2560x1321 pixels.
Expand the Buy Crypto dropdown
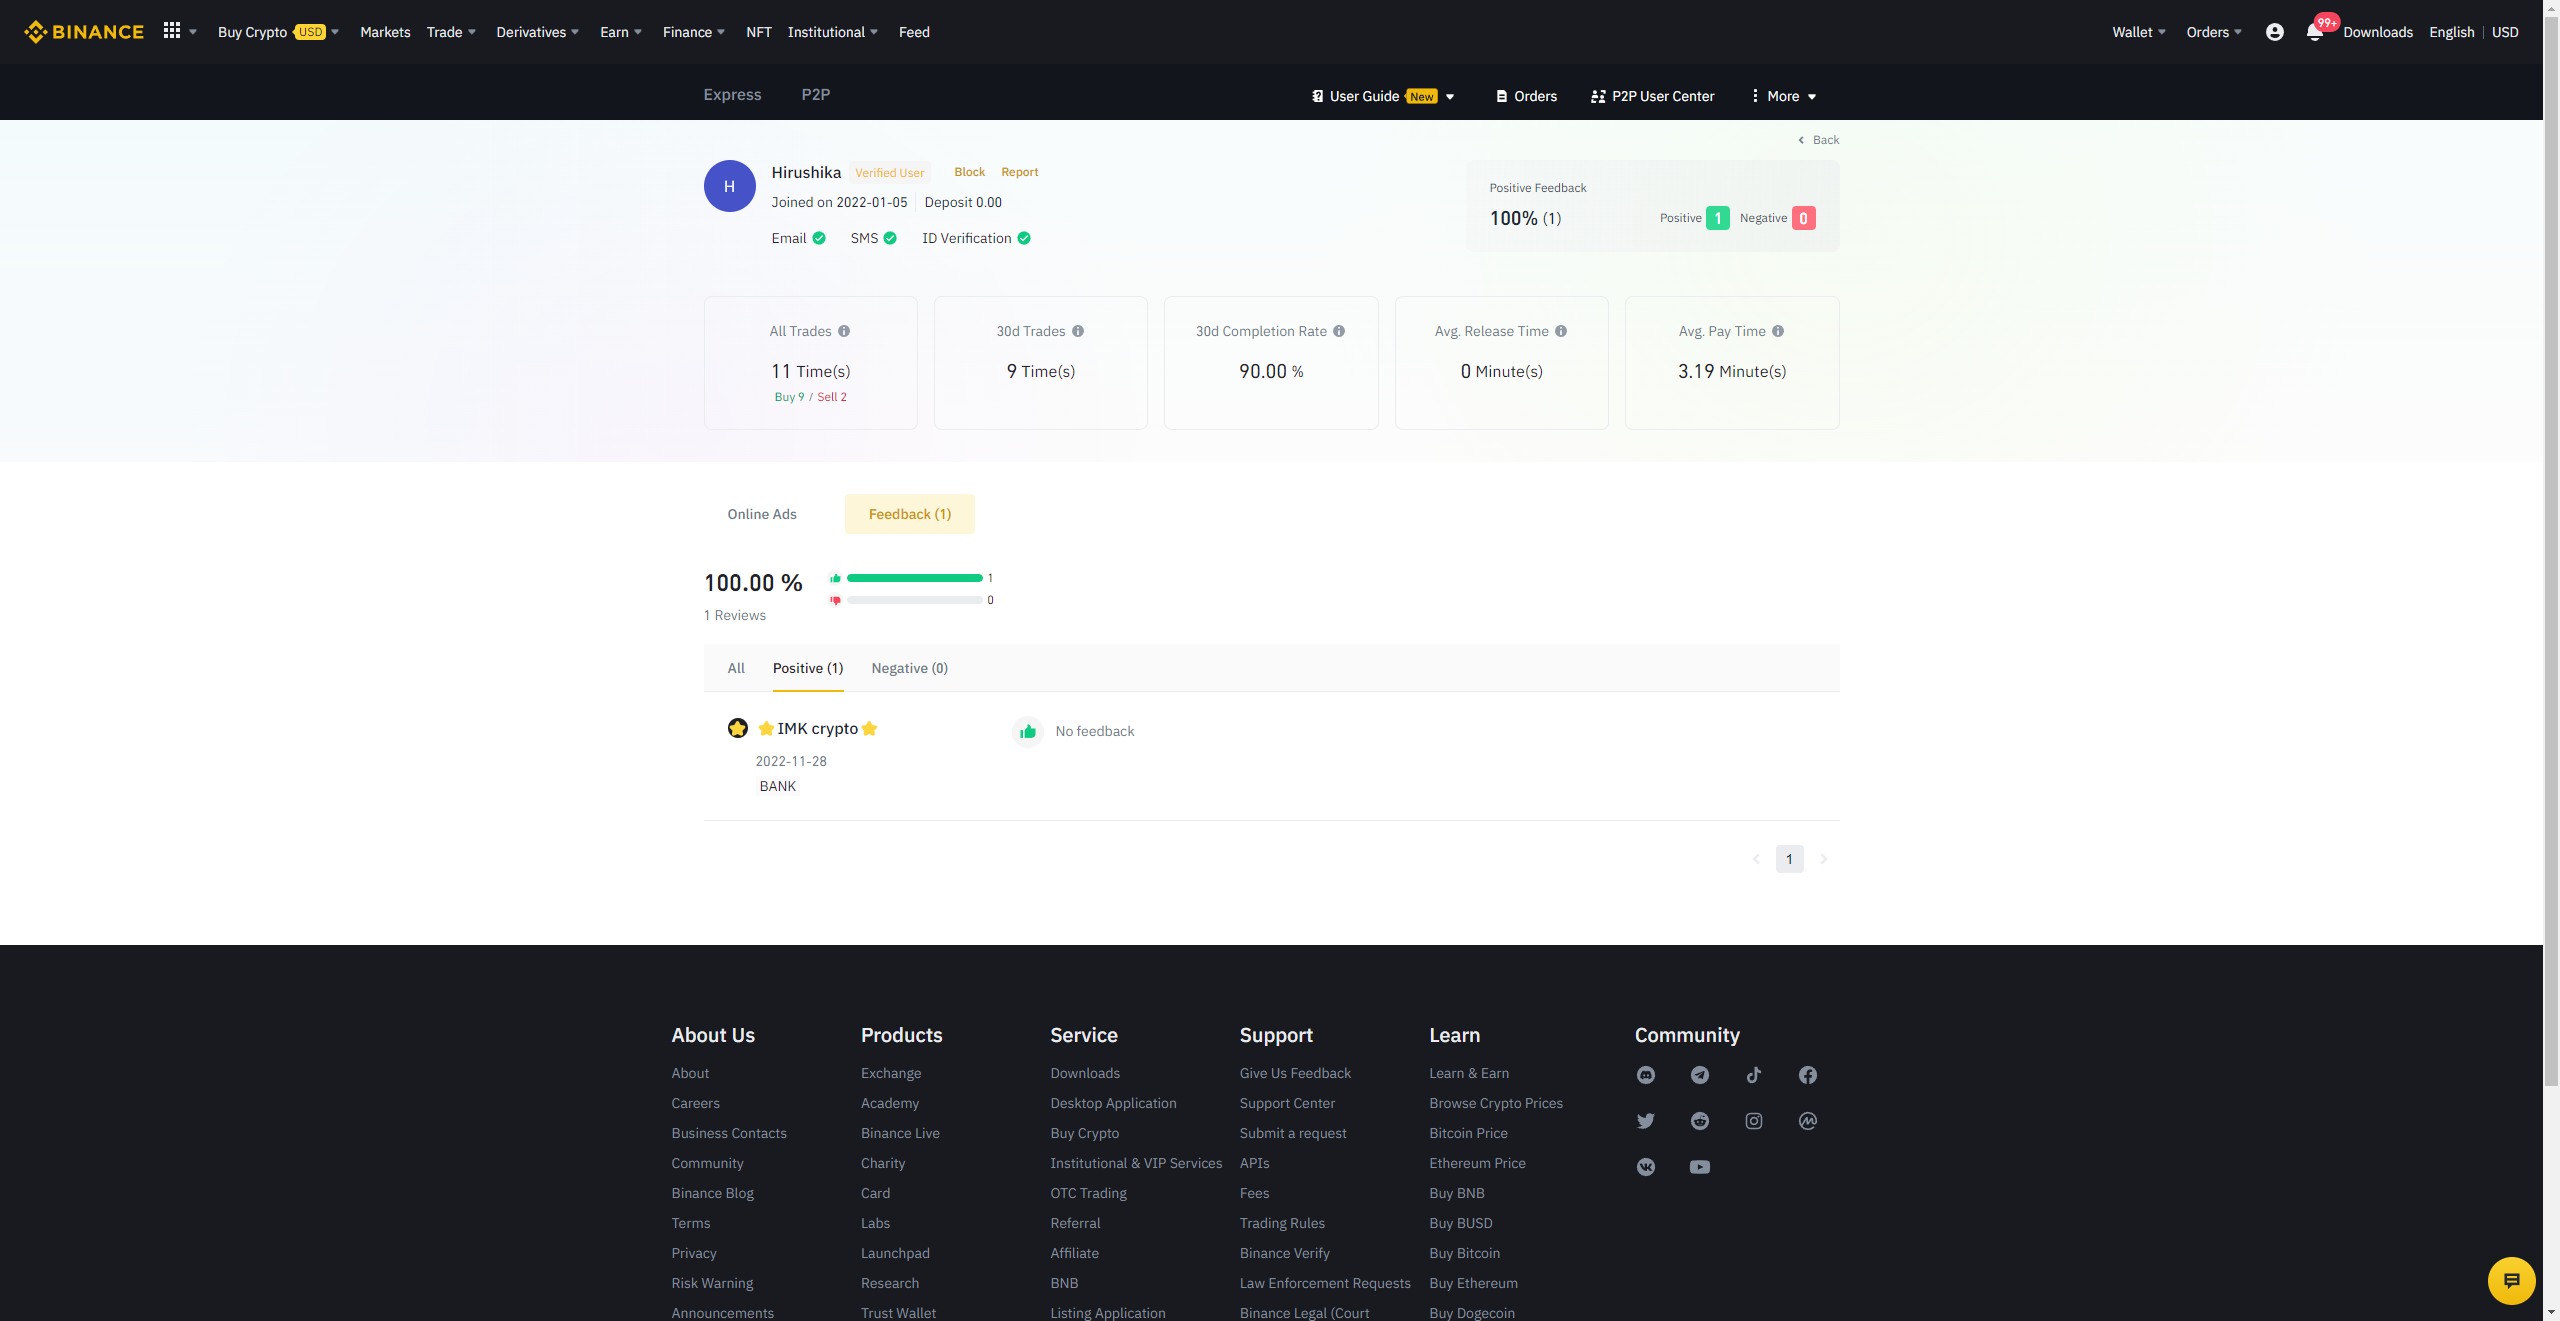[x=278, y=32]
